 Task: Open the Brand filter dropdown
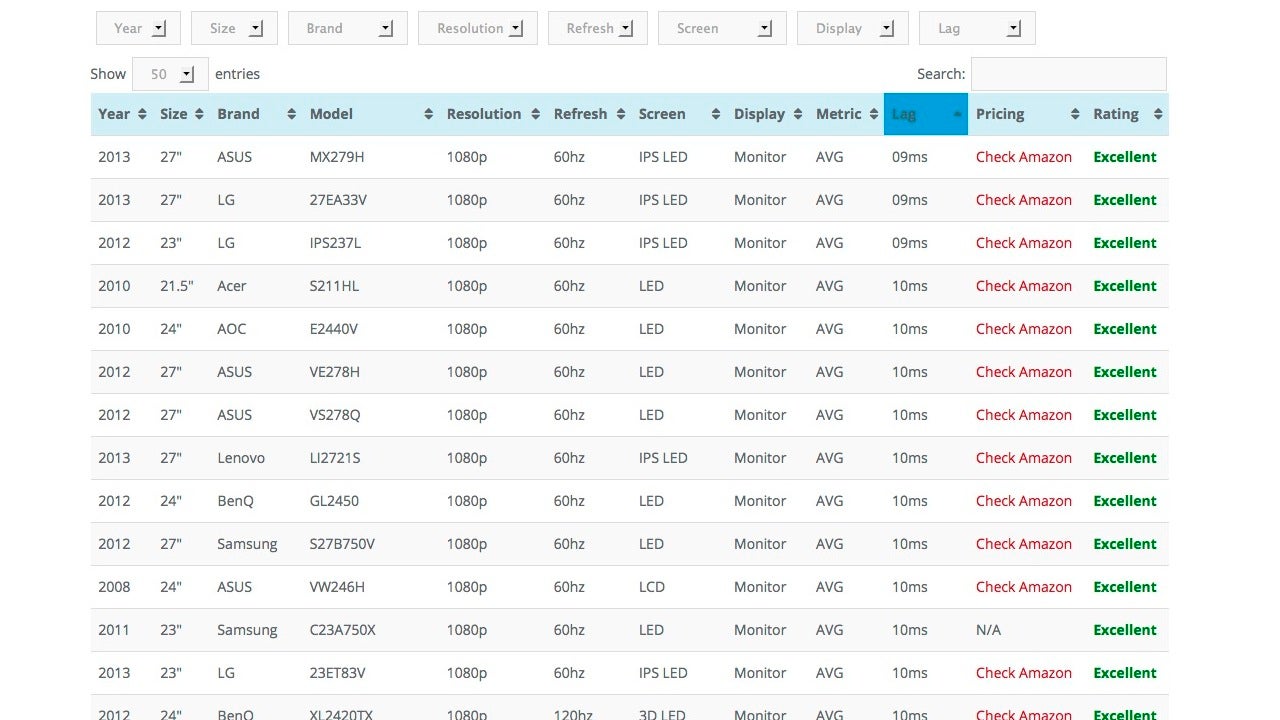click(348, 28)
